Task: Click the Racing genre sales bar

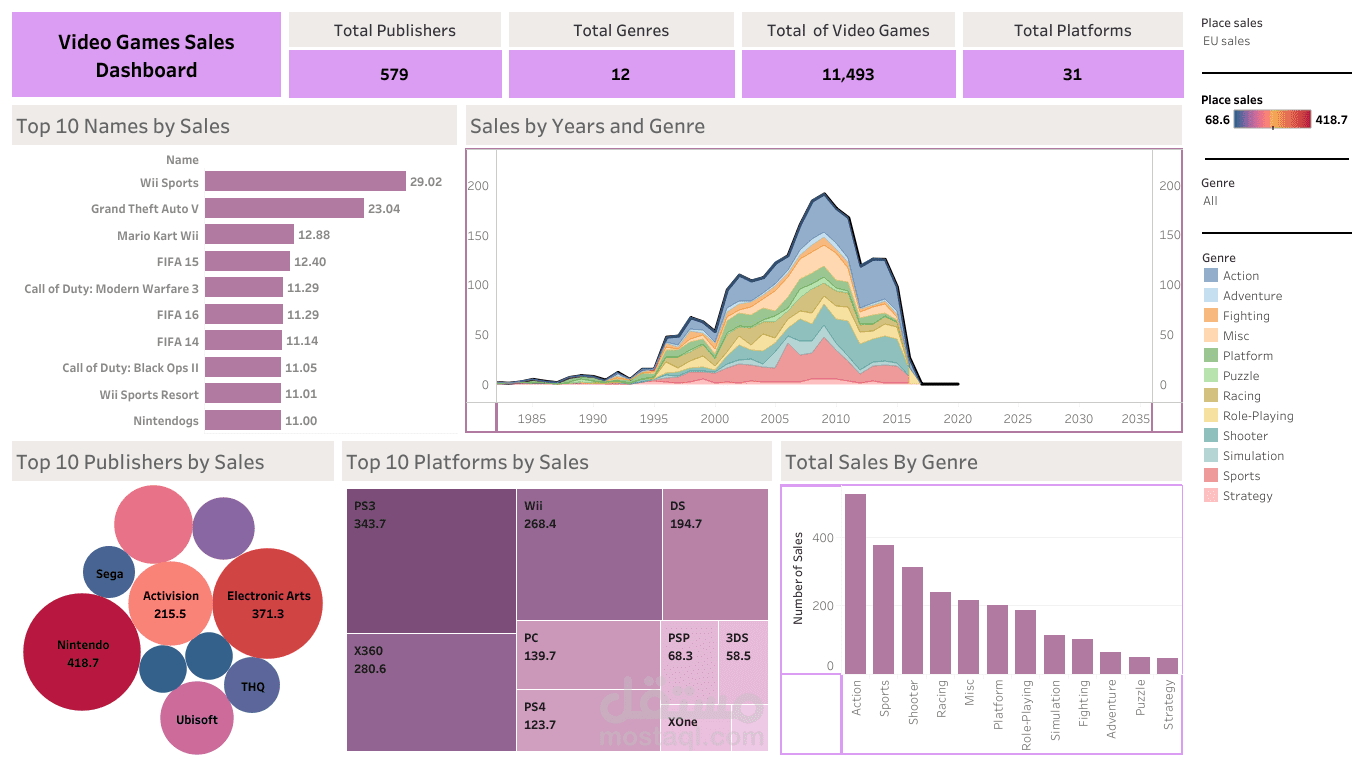Action: pos(940,633)
